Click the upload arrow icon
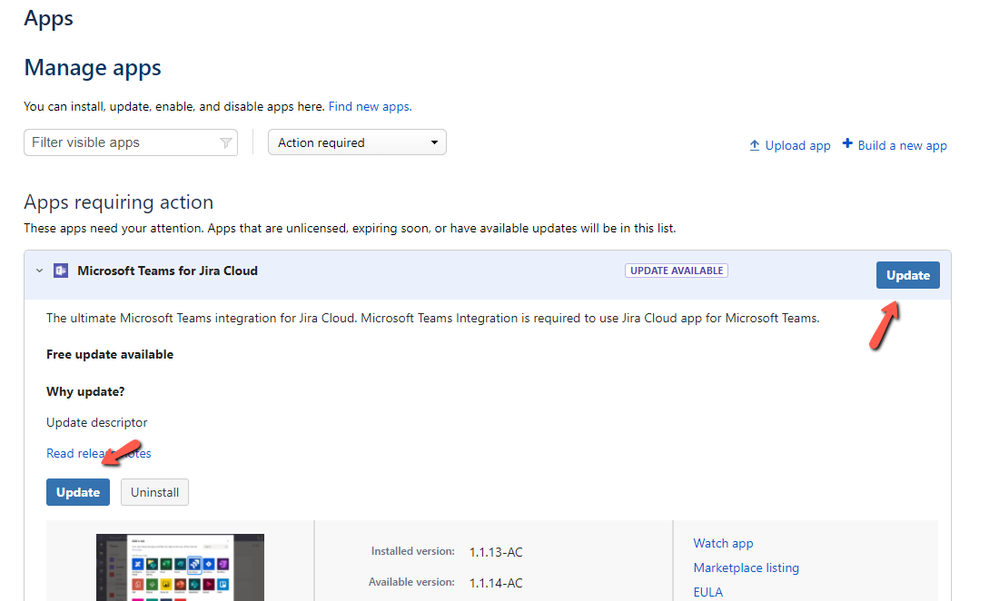Screen dimensions: 999x601 [x=754, y=145]
